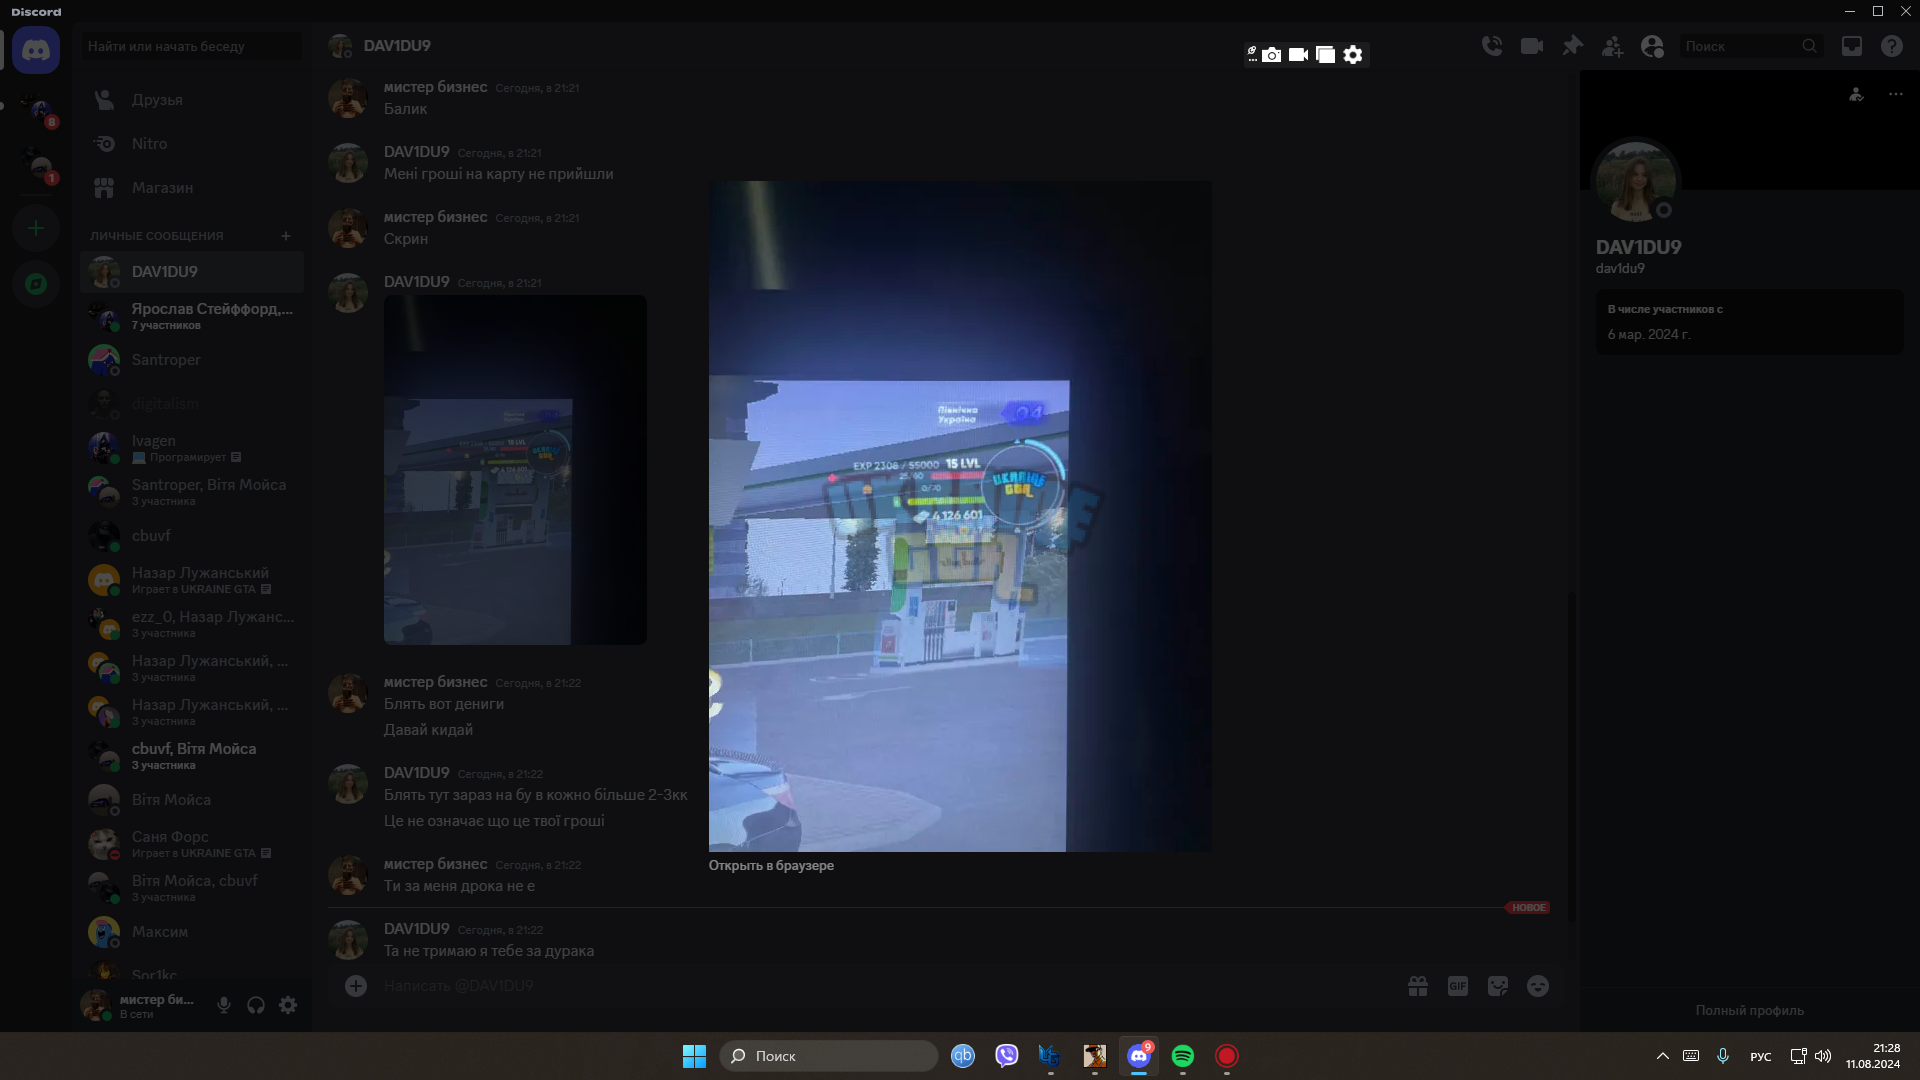Switch the РУС keyboard language

point(1761,1057)
